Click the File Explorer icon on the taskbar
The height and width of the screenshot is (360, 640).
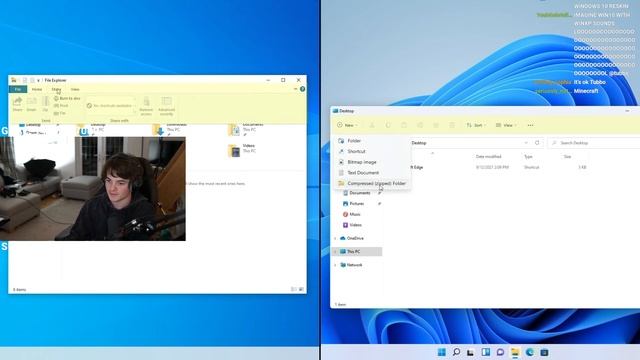coord(515,352)
